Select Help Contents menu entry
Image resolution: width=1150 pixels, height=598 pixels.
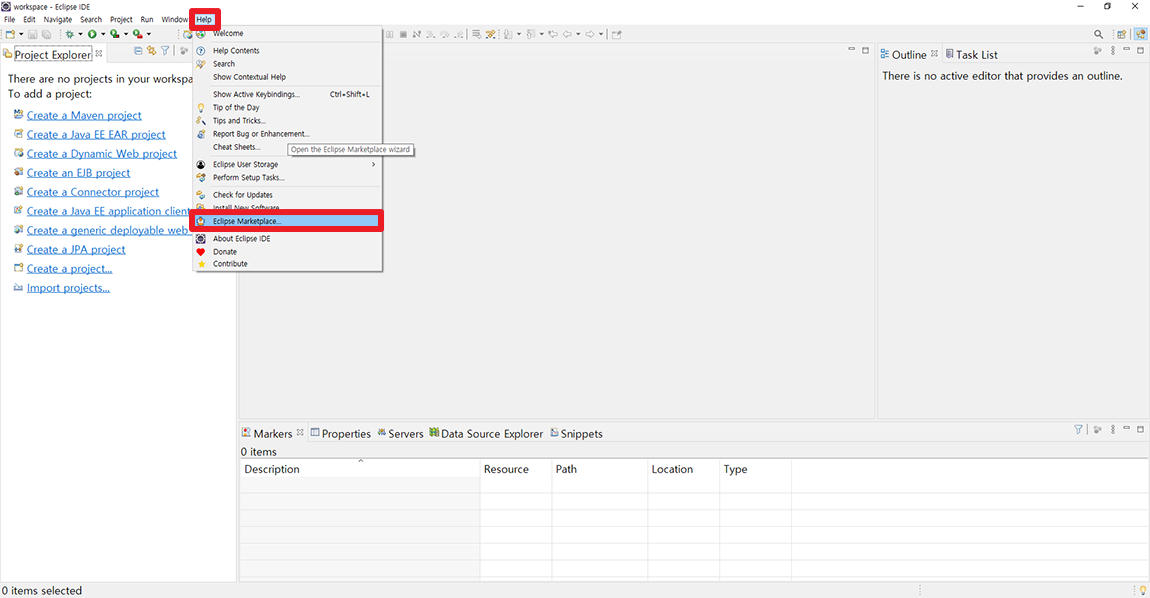288,51
